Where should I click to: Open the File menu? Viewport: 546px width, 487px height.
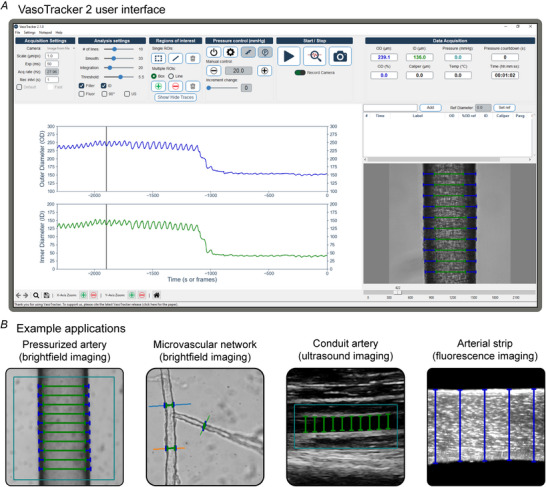[x=17, y=32]
